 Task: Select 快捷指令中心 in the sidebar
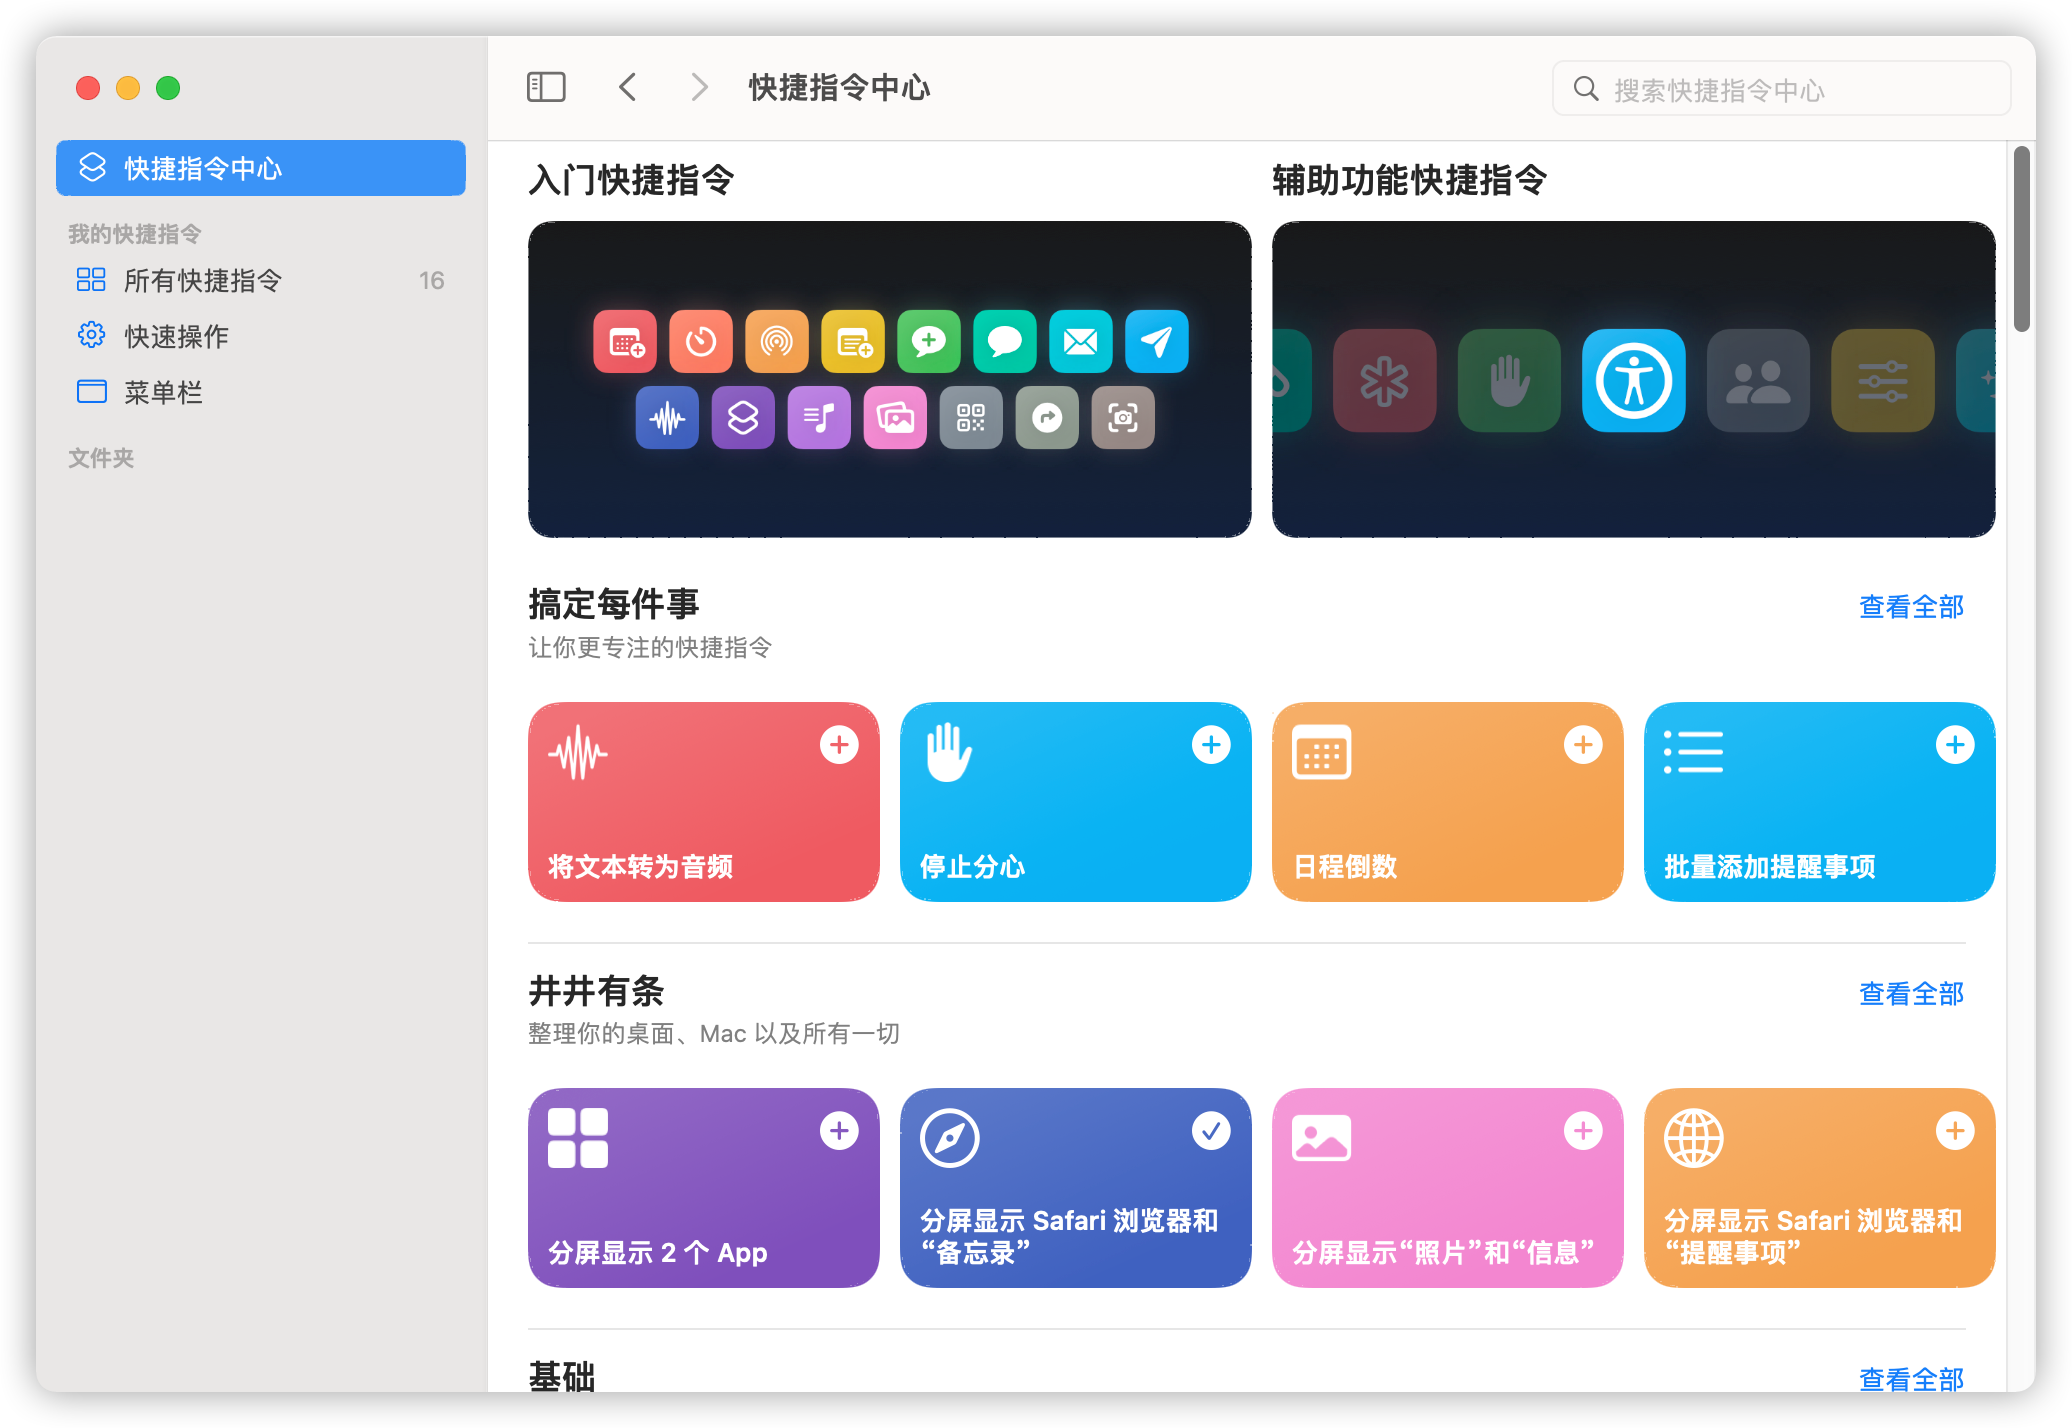pyautogui.click(x=261, y=168)
